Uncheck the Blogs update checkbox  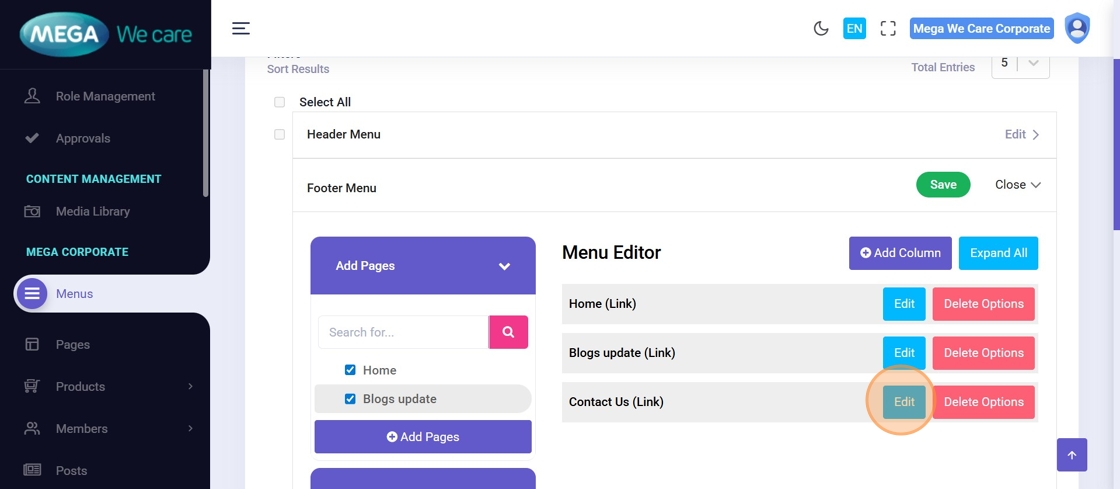click(x=350, y=399)
